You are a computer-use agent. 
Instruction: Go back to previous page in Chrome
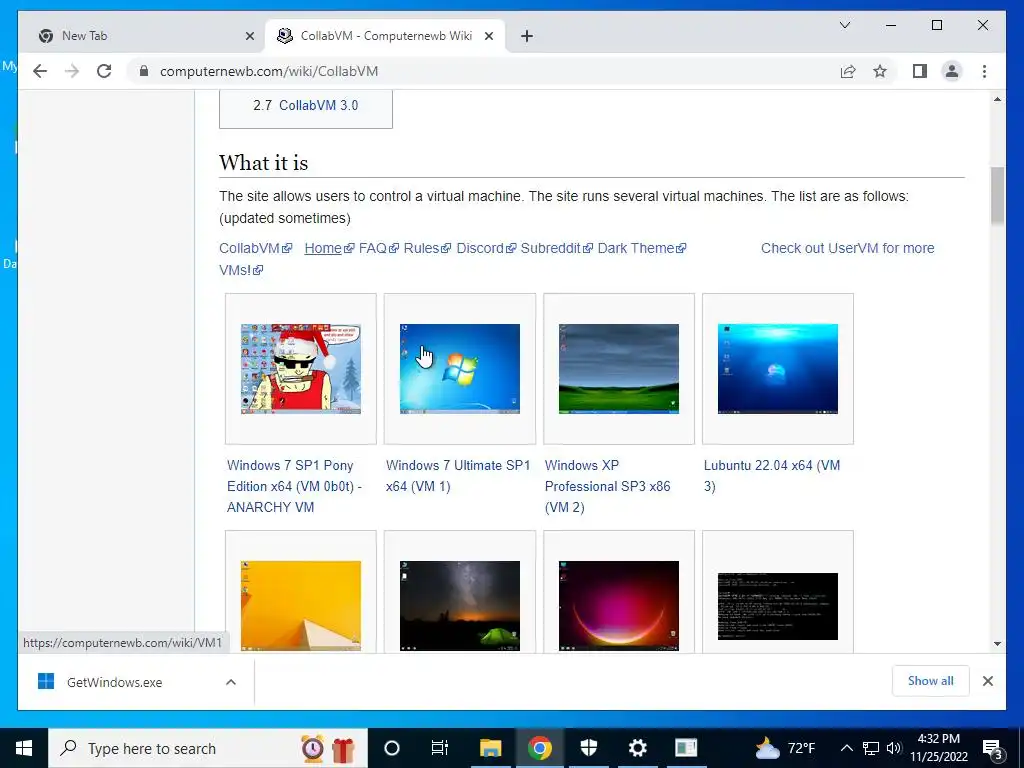pos(40,71)
